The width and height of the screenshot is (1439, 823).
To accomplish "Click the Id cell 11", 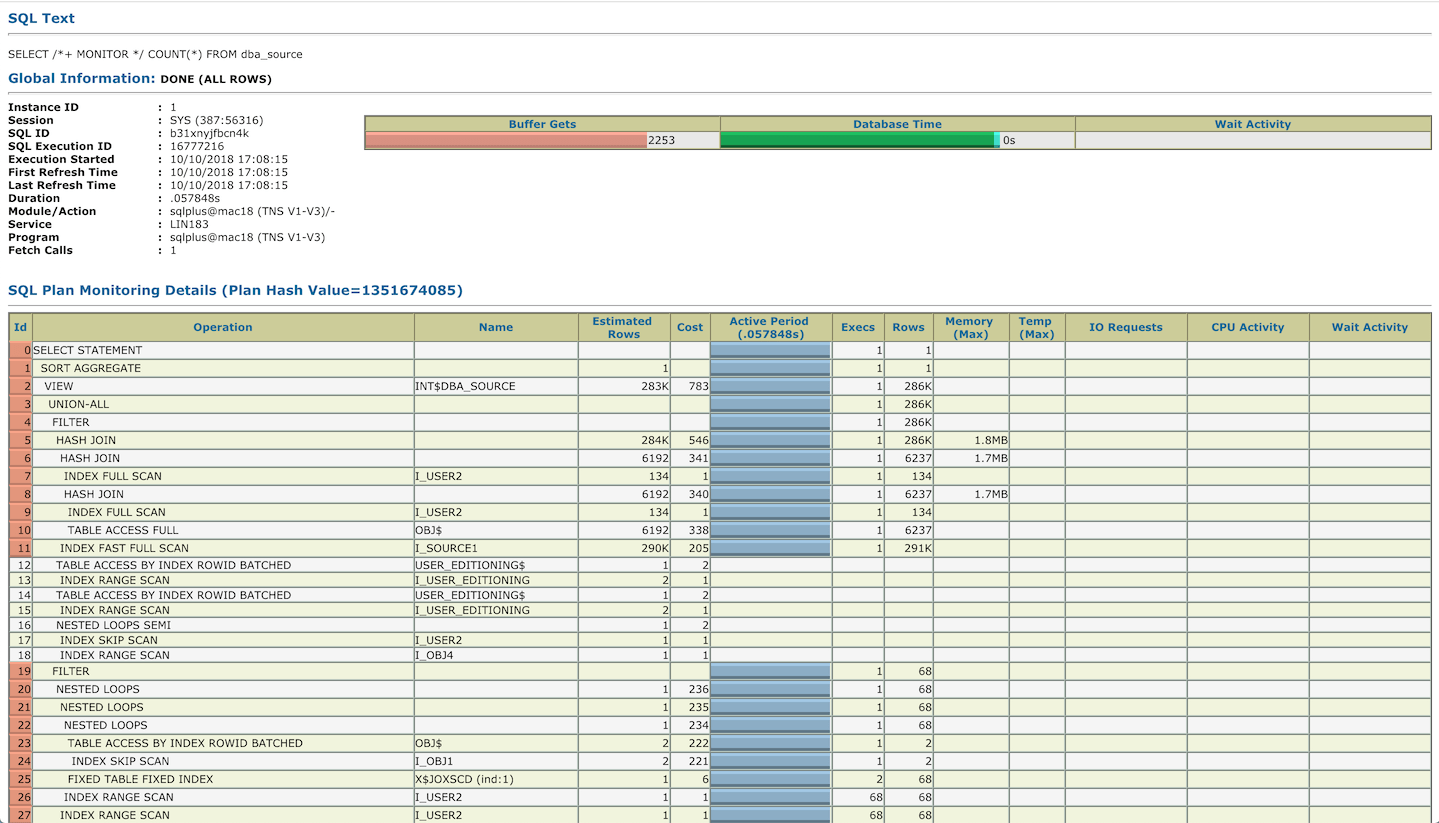I will [x=21, y=548].
